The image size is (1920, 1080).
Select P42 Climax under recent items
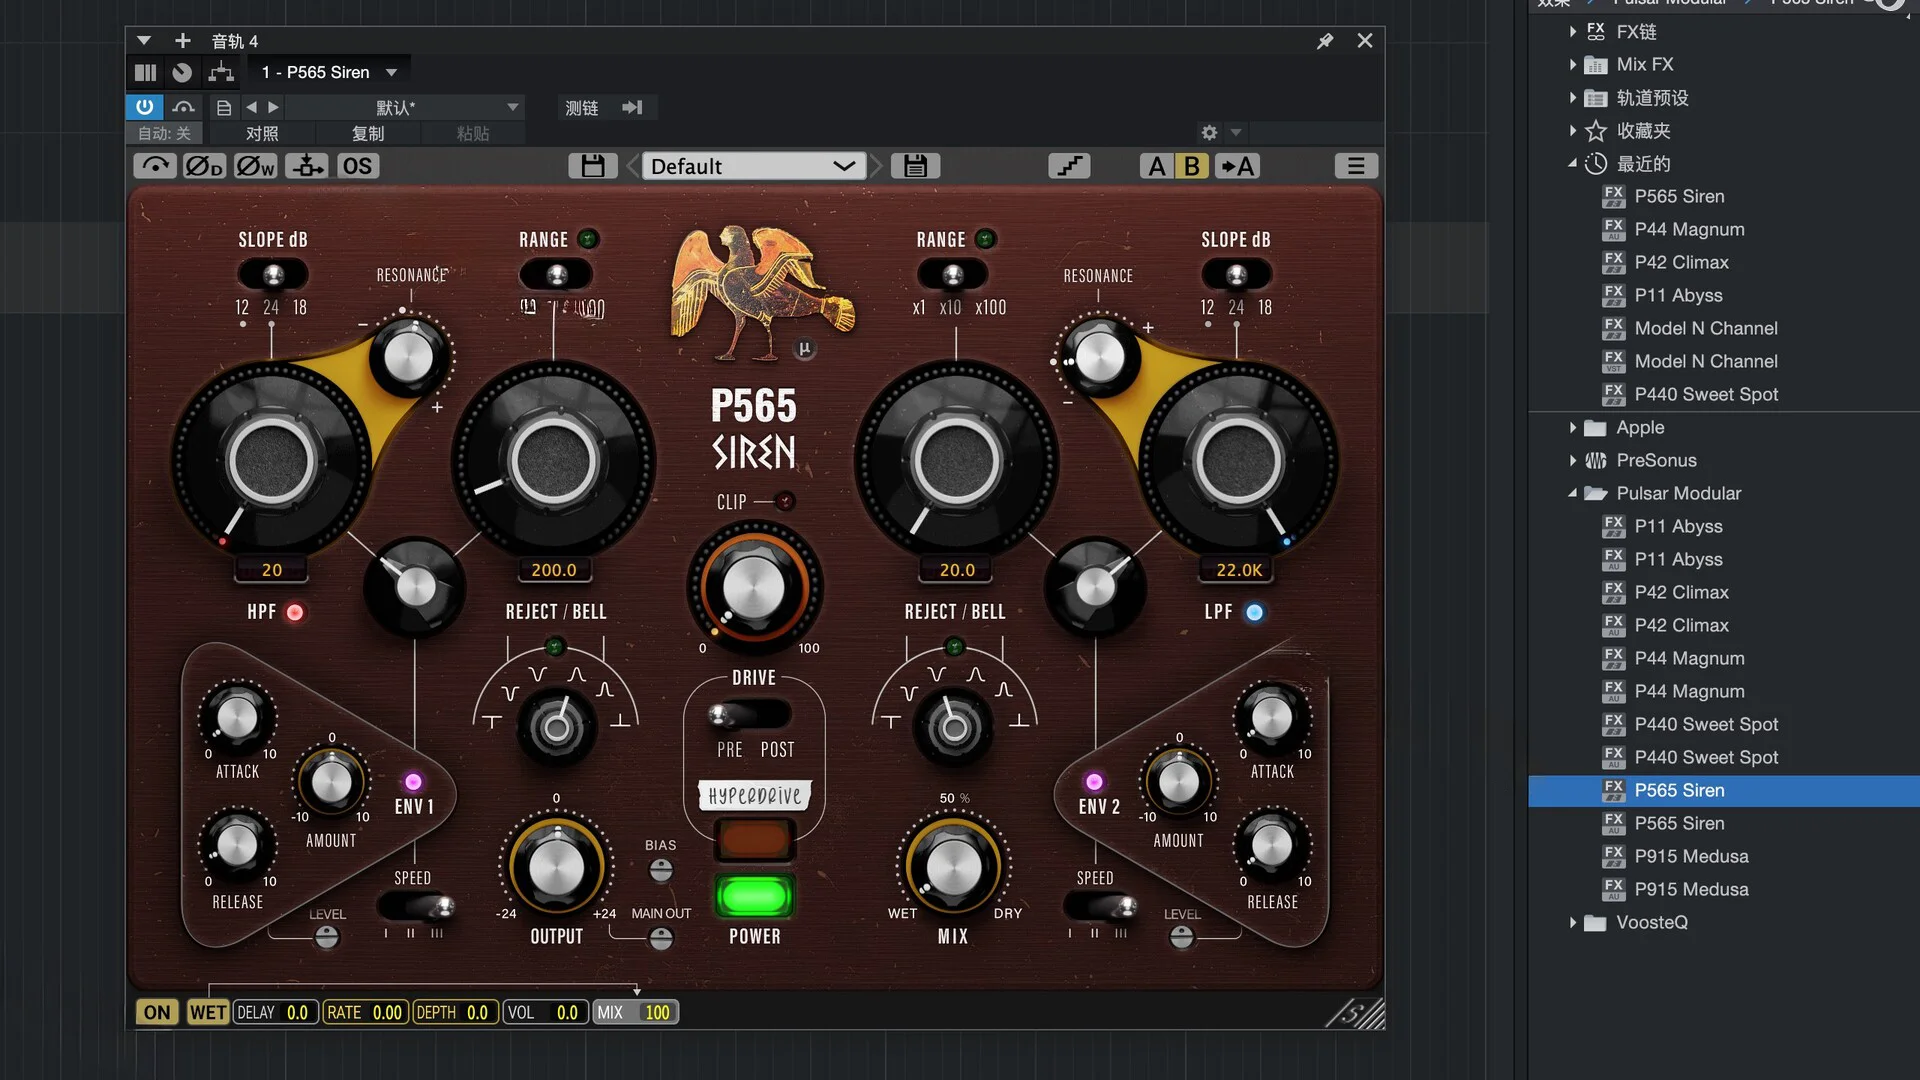[1681, 262]
